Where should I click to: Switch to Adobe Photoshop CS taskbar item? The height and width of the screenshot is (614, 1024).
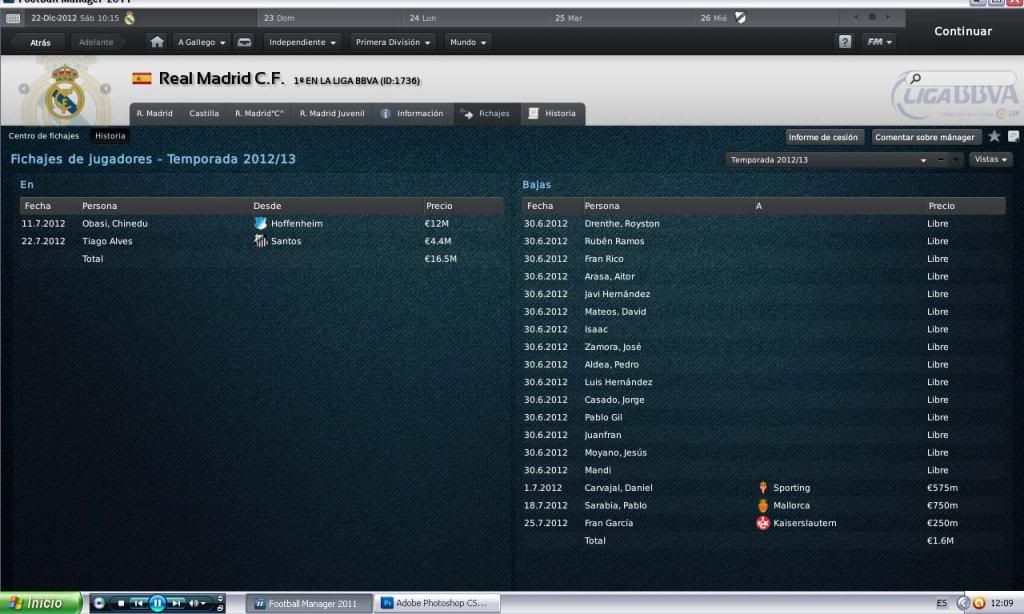click(436, 603)
